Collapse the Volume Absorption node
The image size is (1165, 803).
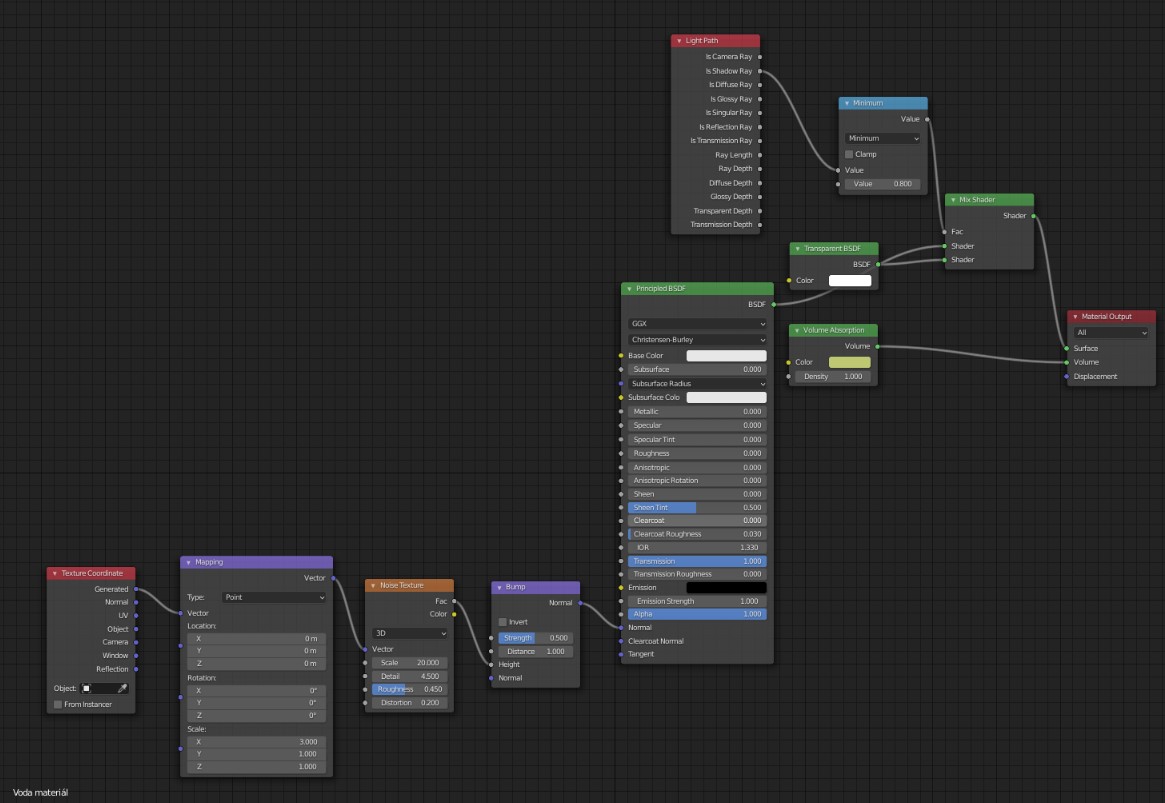click(797, 331)
